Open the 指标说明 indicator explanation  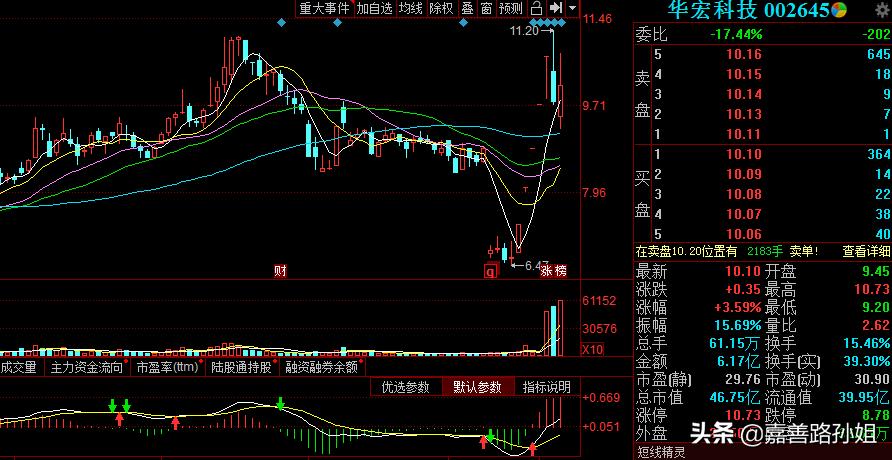click(x=546, y=387)
